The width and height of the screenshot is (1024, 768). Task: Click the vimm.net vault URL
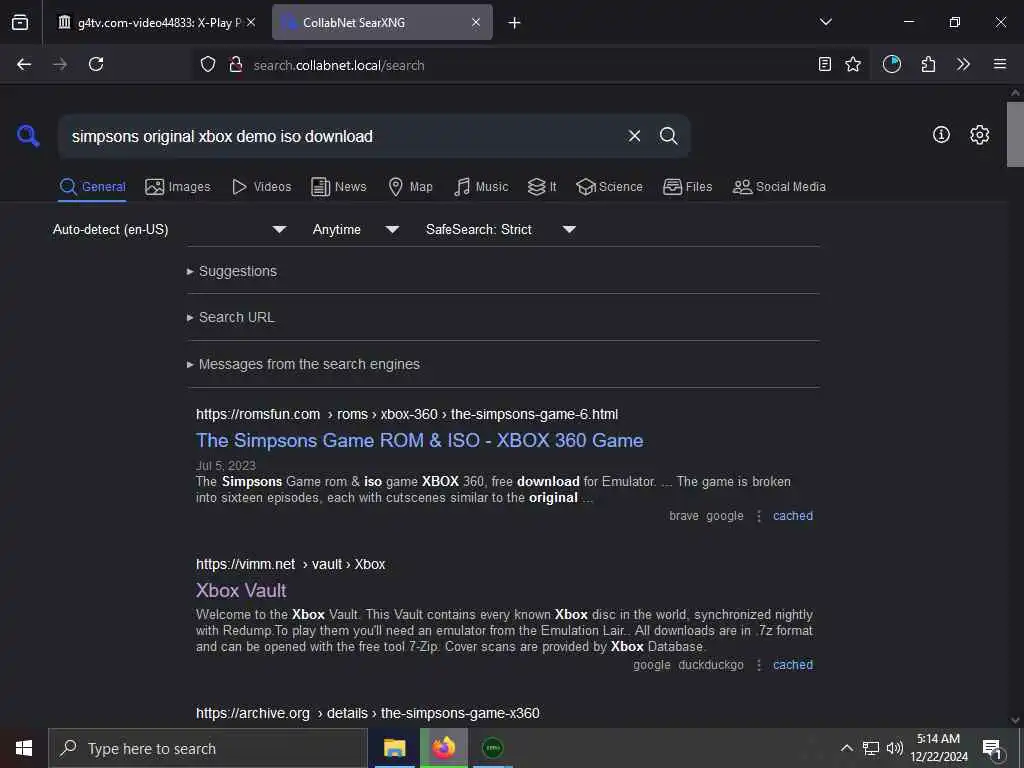pyautogui.click(x=291, y=564)
